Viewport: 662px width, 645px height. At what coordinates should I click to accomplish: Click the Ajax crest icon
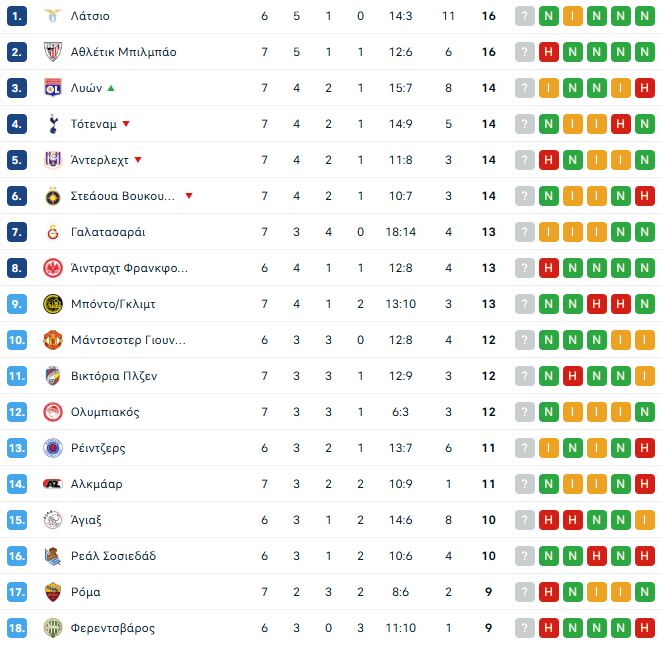(52, 520)
